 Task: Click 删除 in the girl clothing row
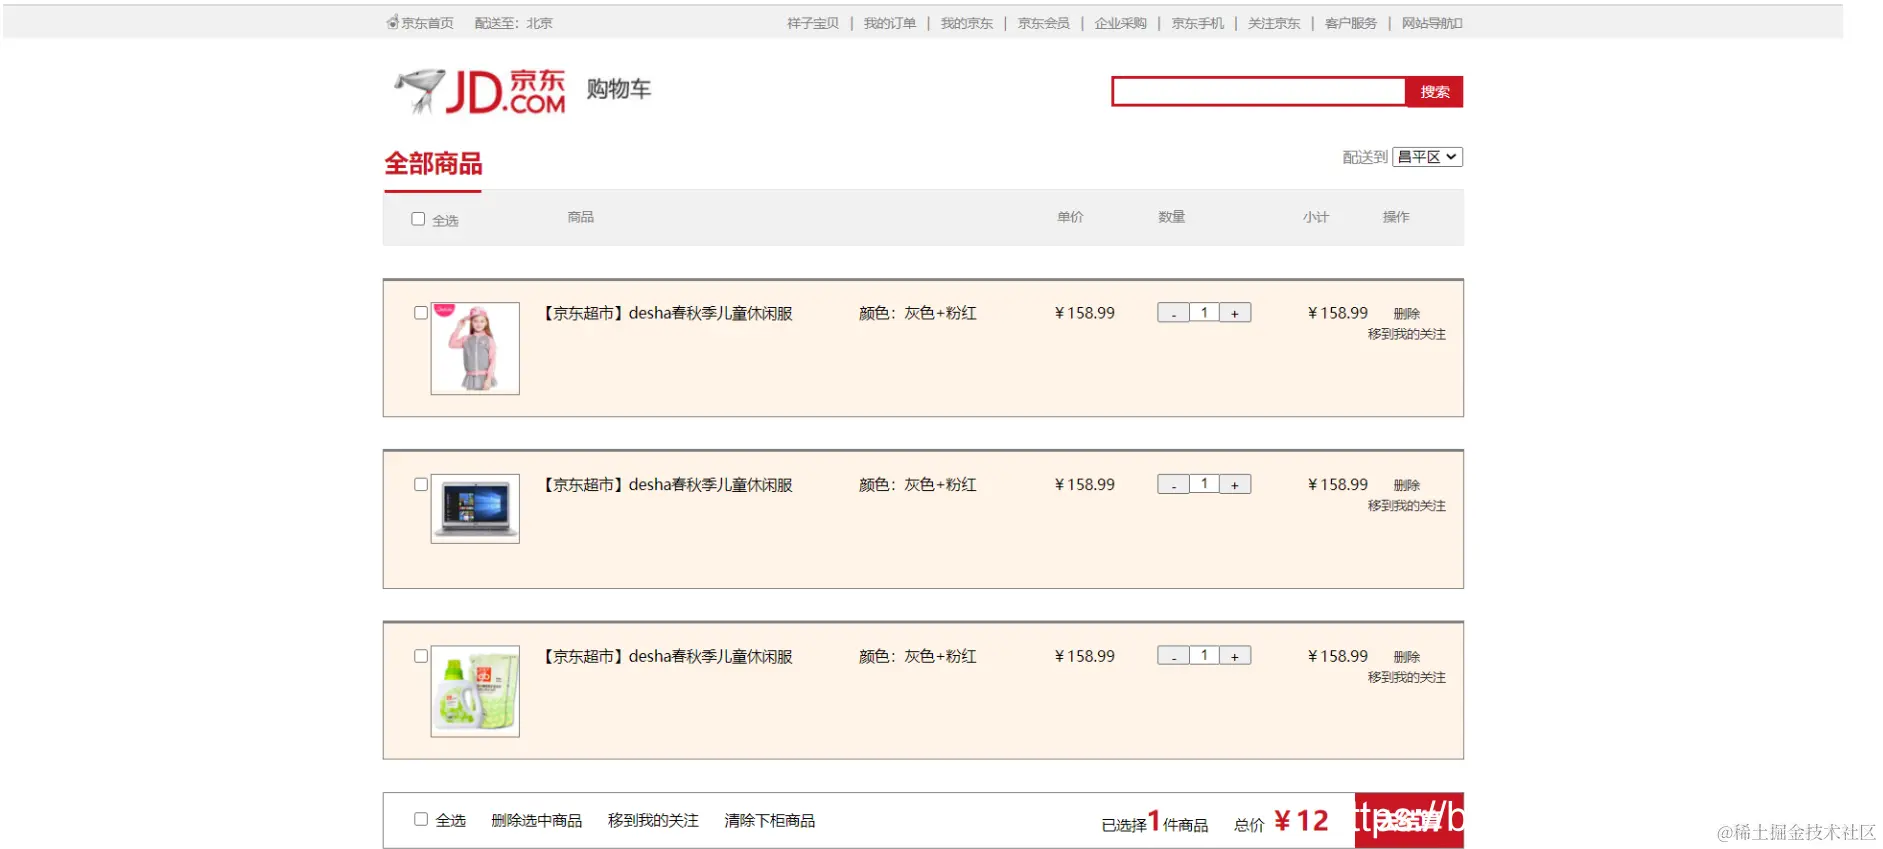tap(1407, 314)
